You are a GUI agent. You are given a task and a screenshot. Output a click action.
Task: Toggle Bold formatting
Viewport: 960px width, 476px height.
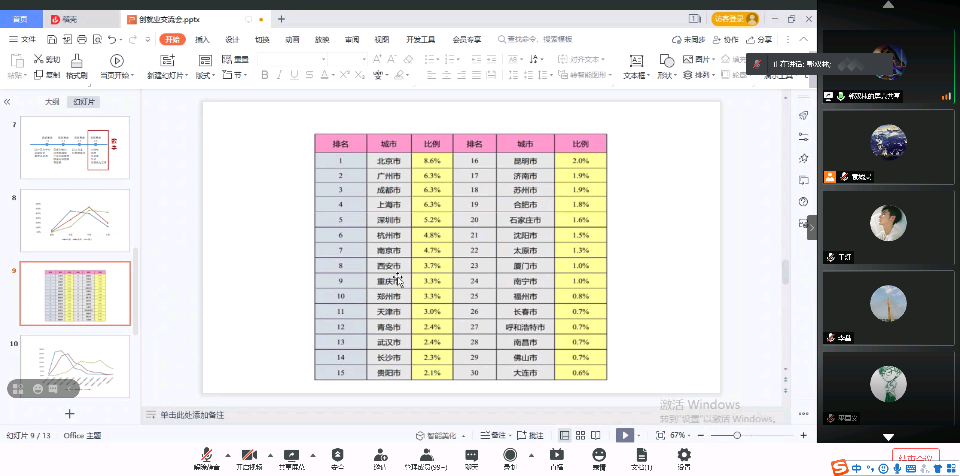tap(265, 75)
